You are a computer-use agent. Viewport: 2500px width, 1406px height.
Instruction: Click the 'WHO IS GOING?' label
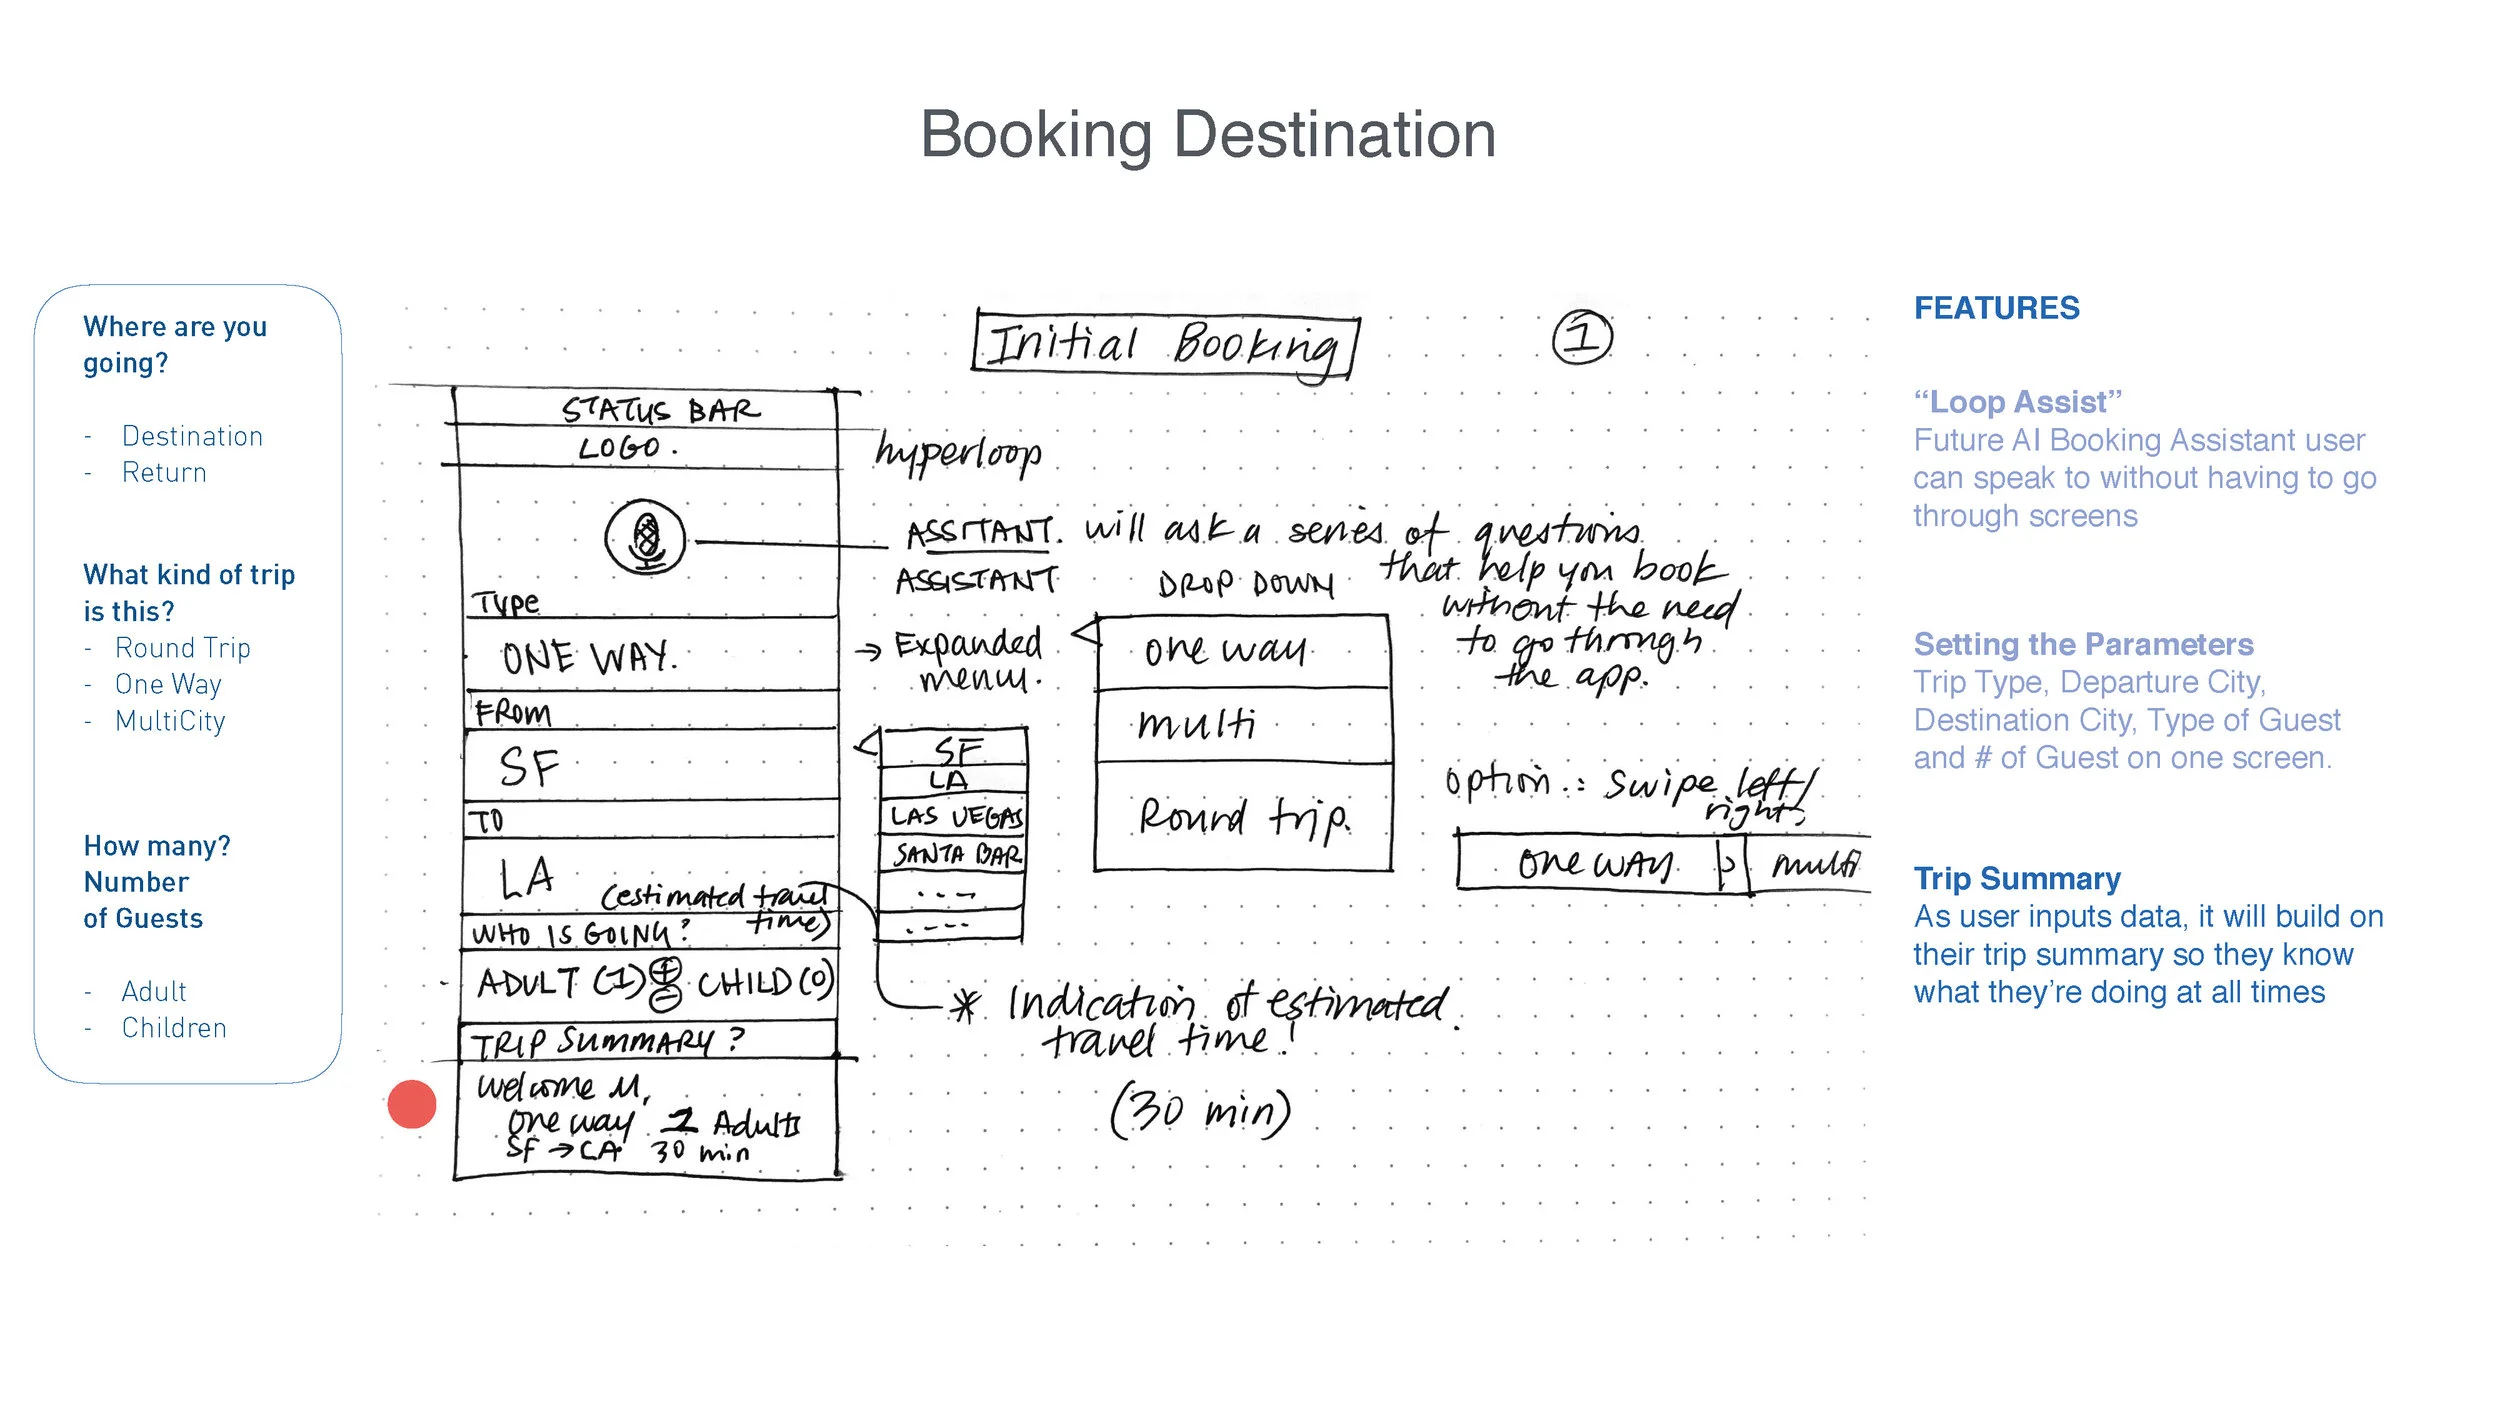581,934
